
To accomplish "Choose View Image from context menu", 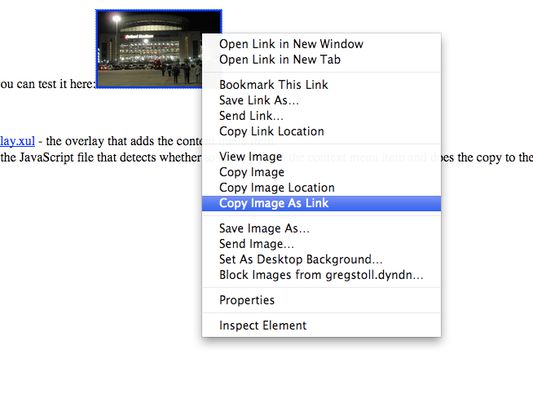I will pyautogui.click(x=321, y=157).
